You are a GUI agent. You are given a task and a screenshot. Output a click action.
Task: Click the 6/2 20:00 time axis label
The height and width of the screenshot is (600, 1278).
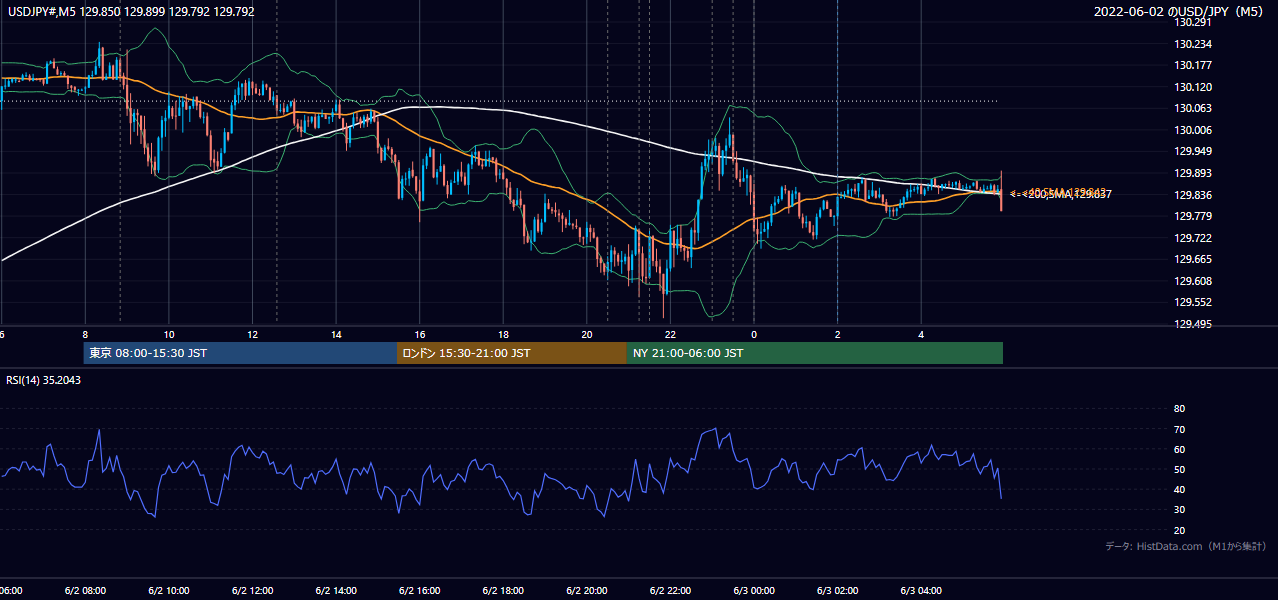click(x=587, y=591)
